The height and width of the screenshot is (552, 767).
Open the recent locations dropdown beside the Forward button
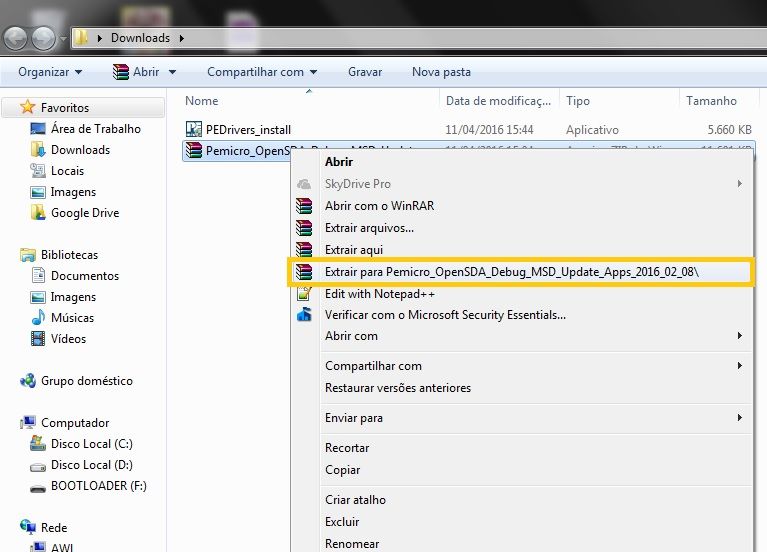tap(63, 38)
